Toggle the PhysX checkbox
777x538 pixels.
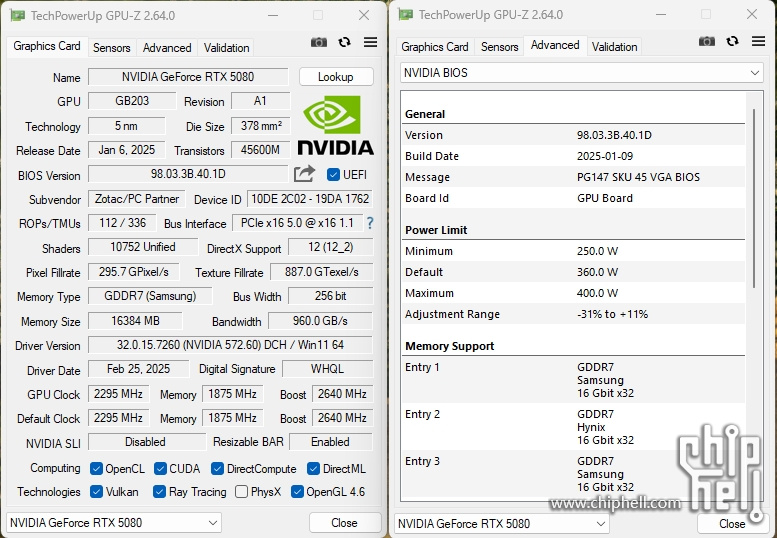(x=241, y=491)
